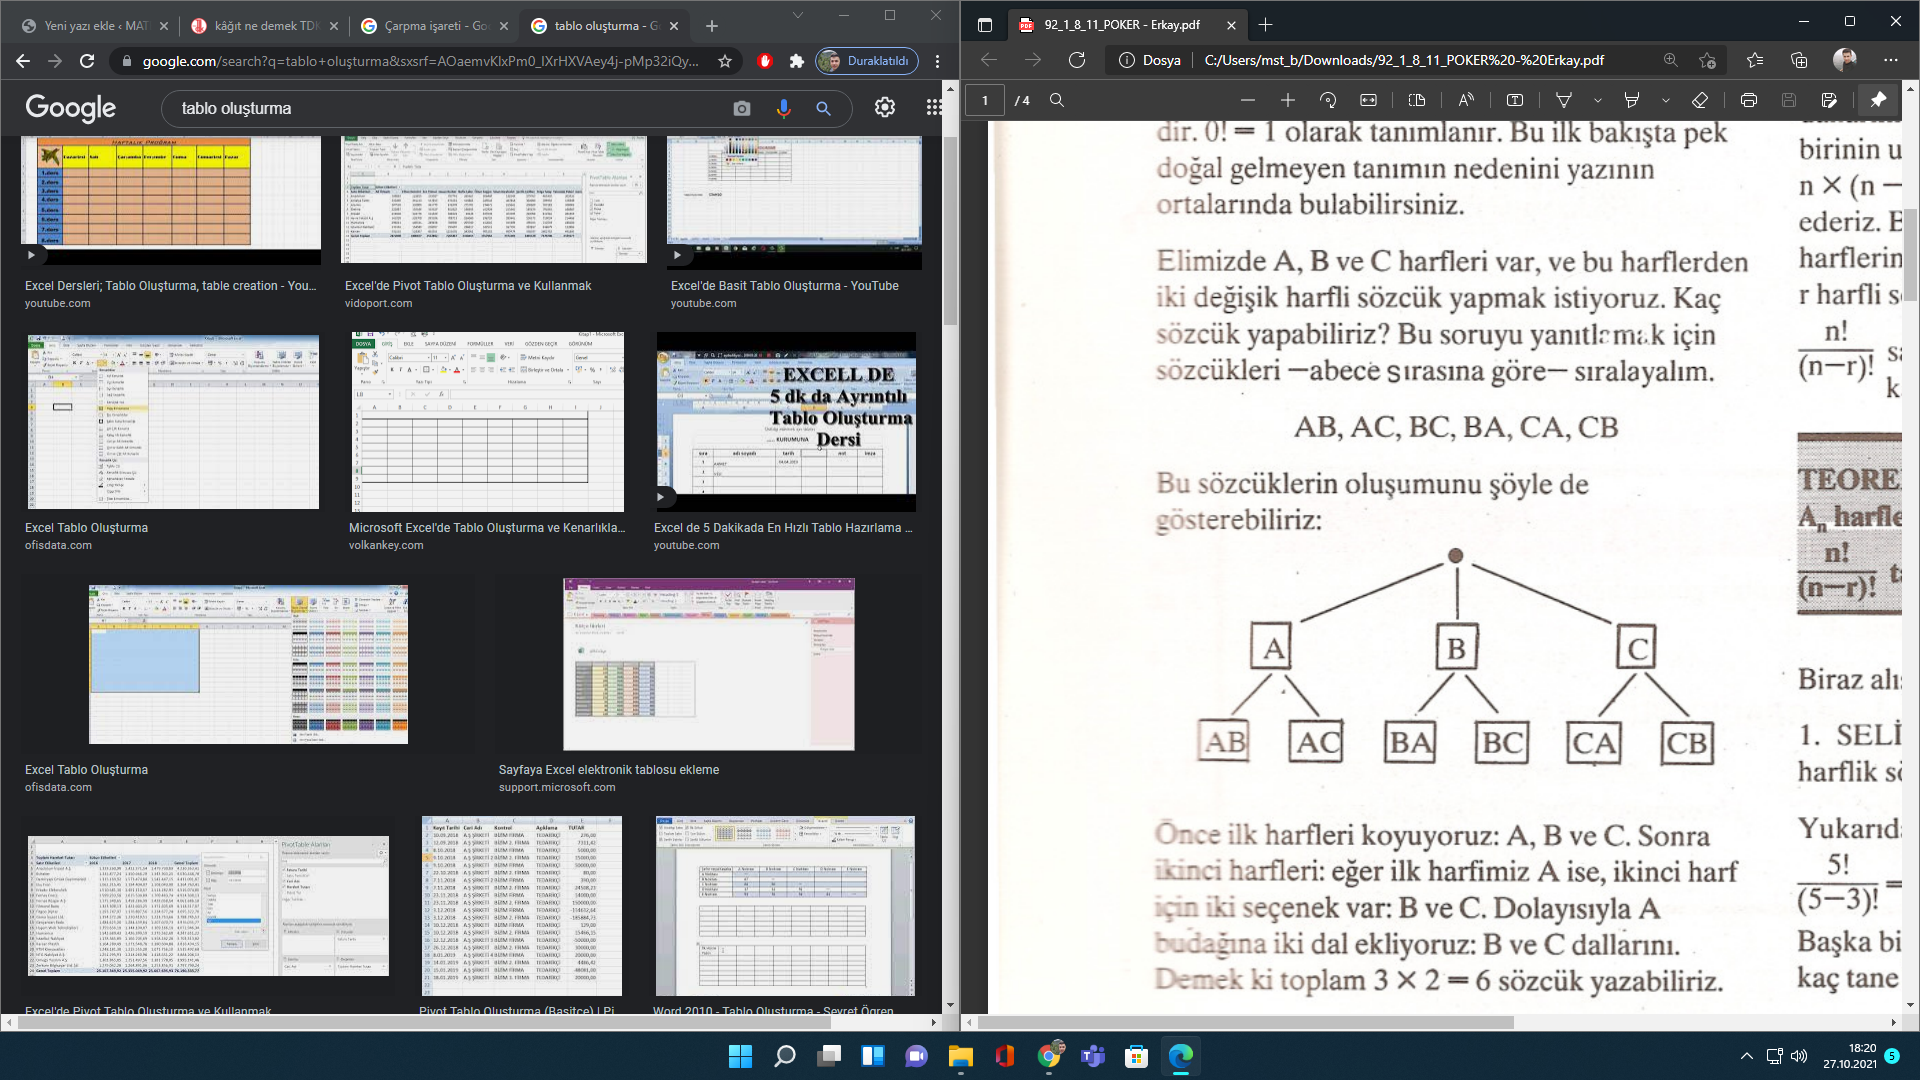This screenshot has height=1080, width=1920.
Task: Add PDF page to Edge favorites
Action: pos(1707,60)
